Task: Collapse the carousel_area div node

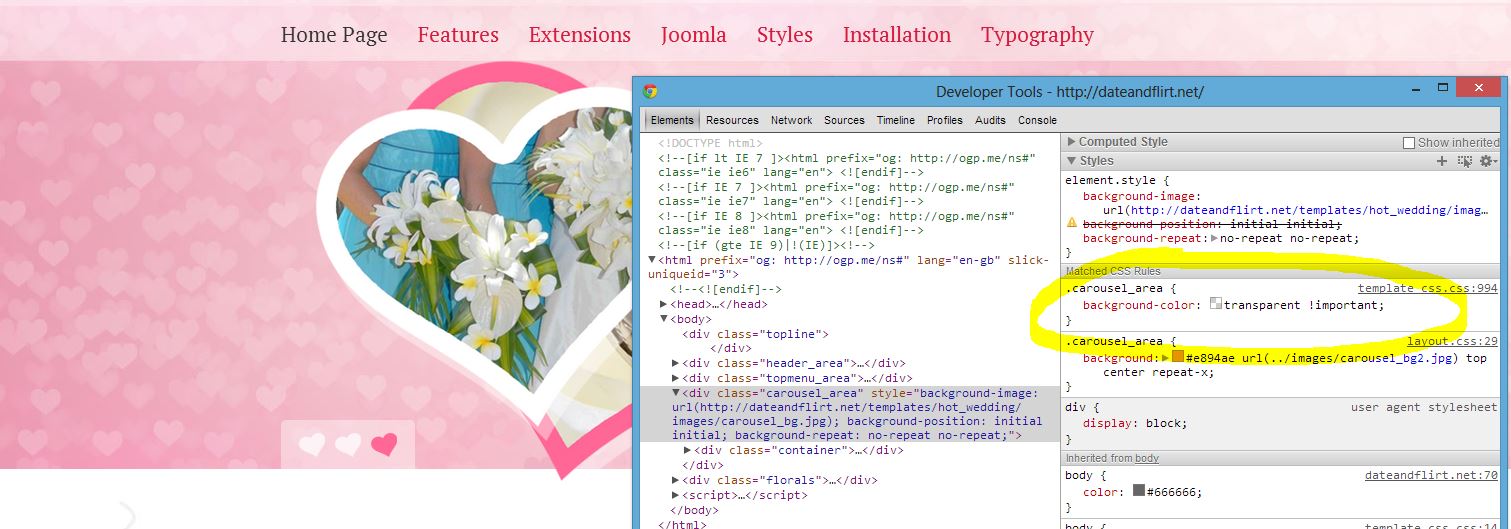Action: [676, 393]
